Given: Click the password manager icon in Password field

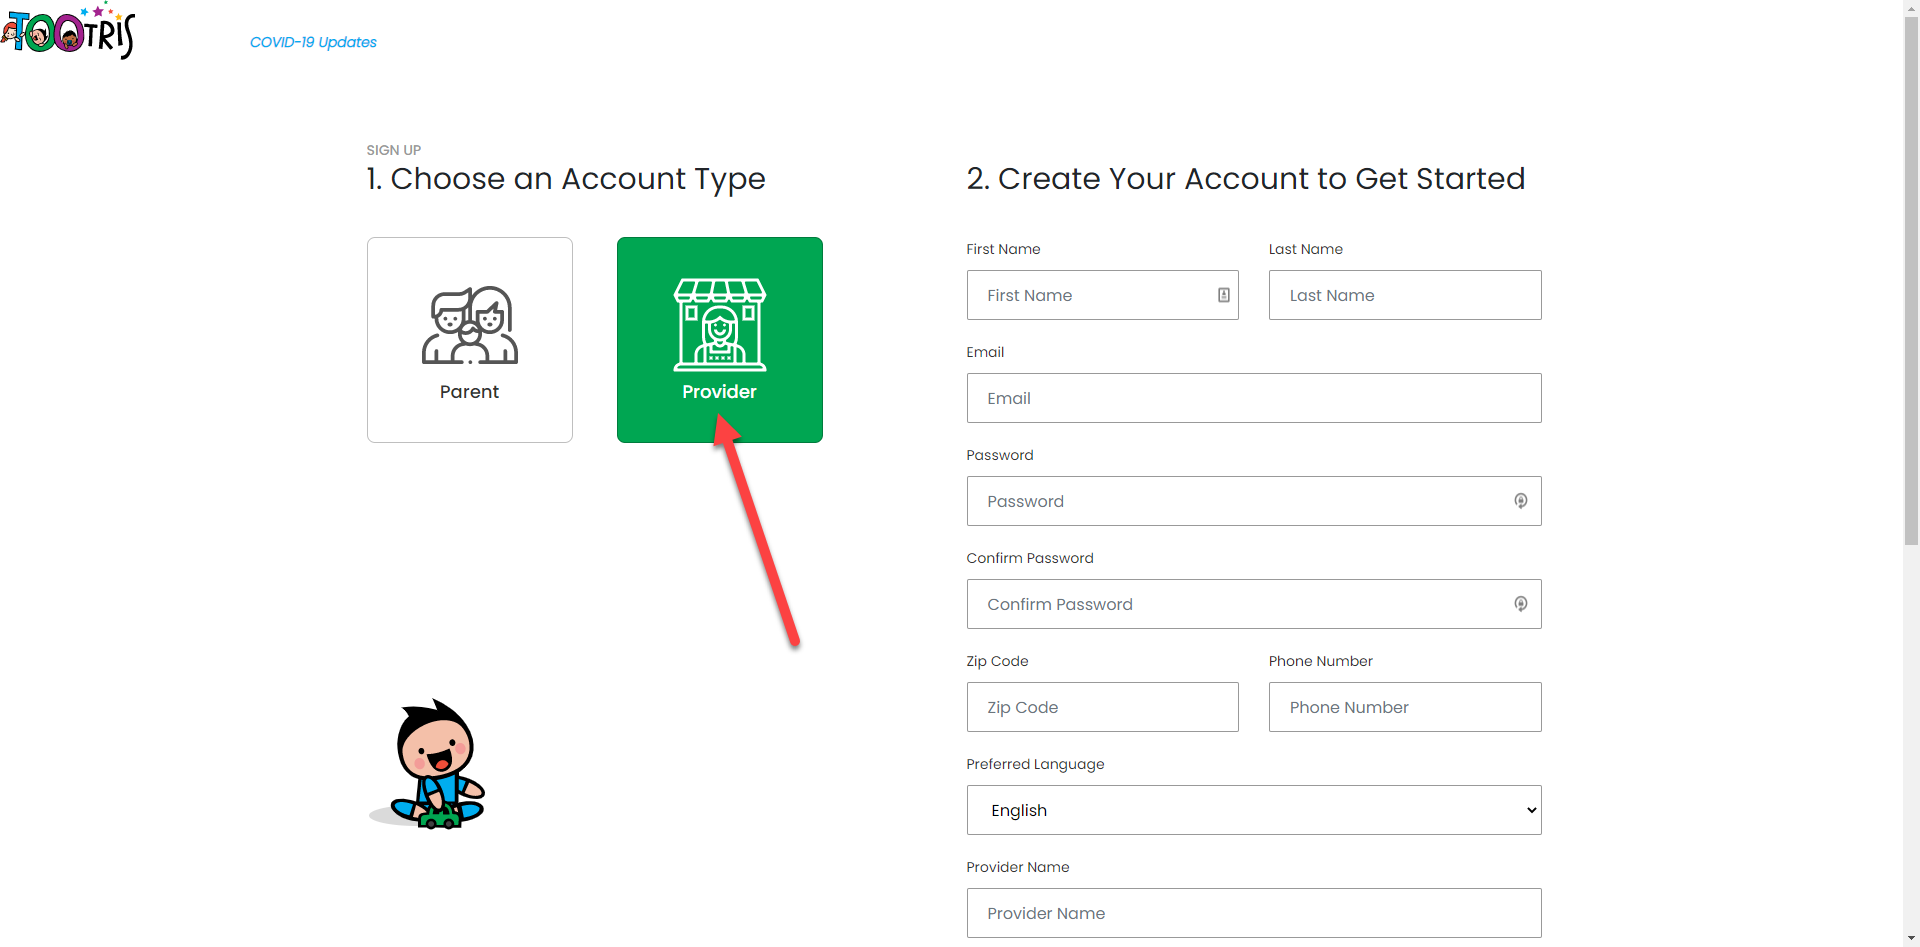Looking at the screenshot, I should tap(1520, 501).
